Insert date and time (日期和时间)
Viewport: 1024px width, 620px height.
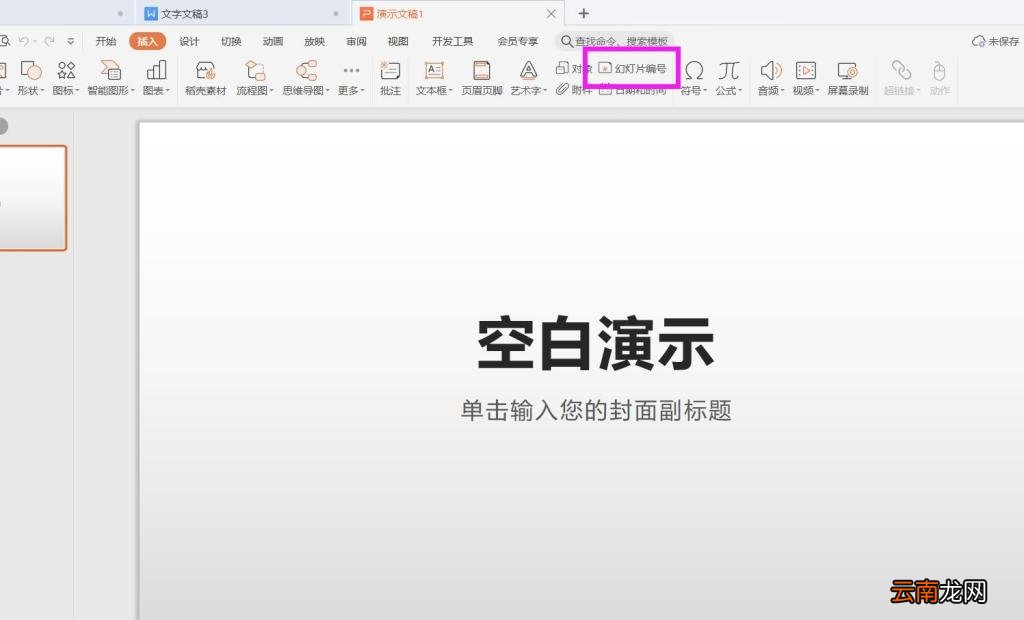(x=640, y=89)
